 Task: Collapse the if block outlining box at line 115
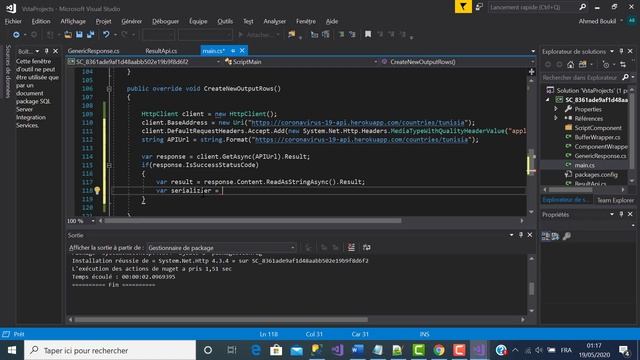pos(109,165)
